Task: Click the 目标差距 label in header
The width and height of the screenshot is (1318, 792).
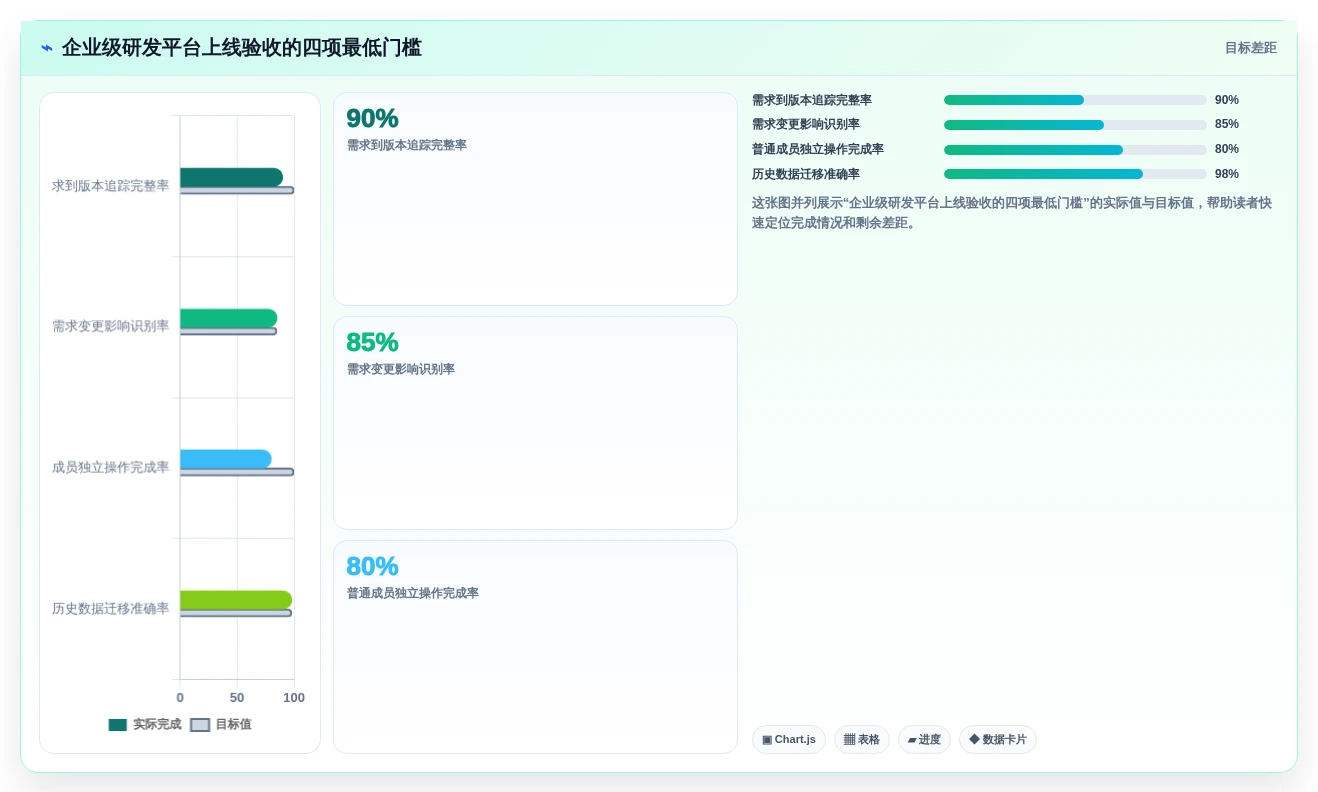Action: pyautogui.click(x=1250, y=48)
